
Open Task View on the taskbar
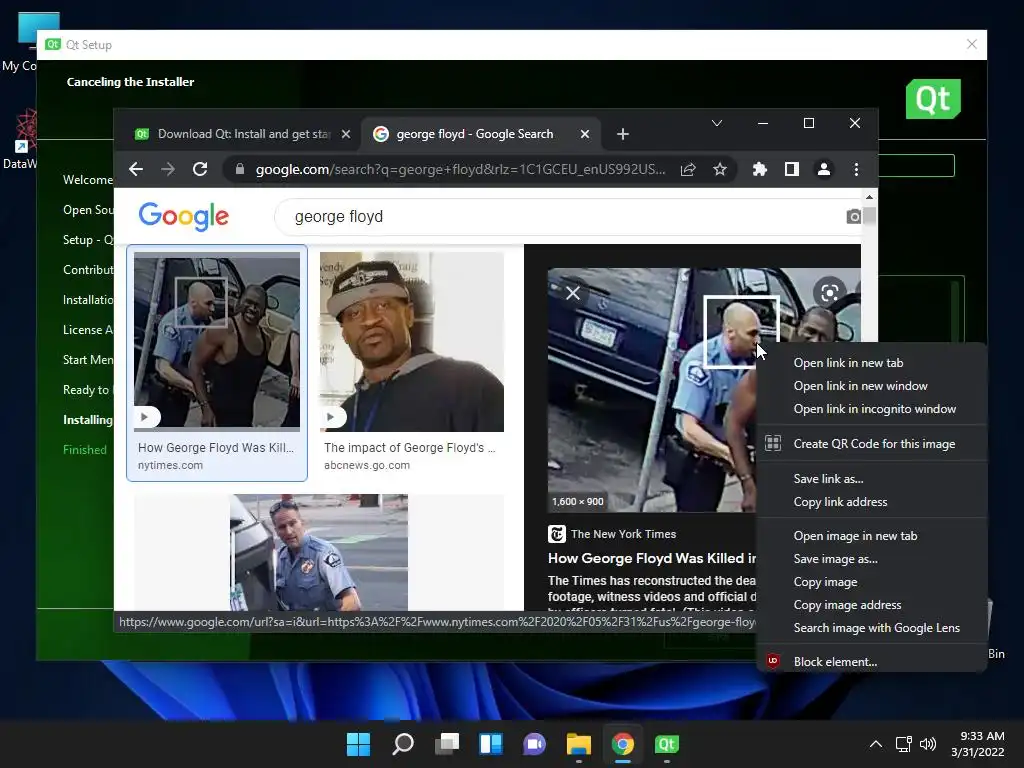447,744
